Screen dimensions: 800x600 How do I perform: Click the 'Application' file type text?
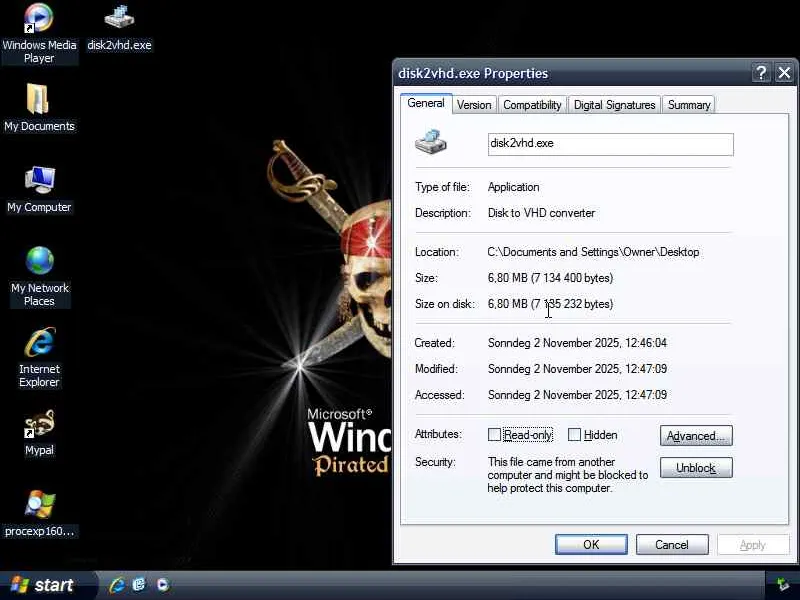pyautogui.click(x=513, y=187)
